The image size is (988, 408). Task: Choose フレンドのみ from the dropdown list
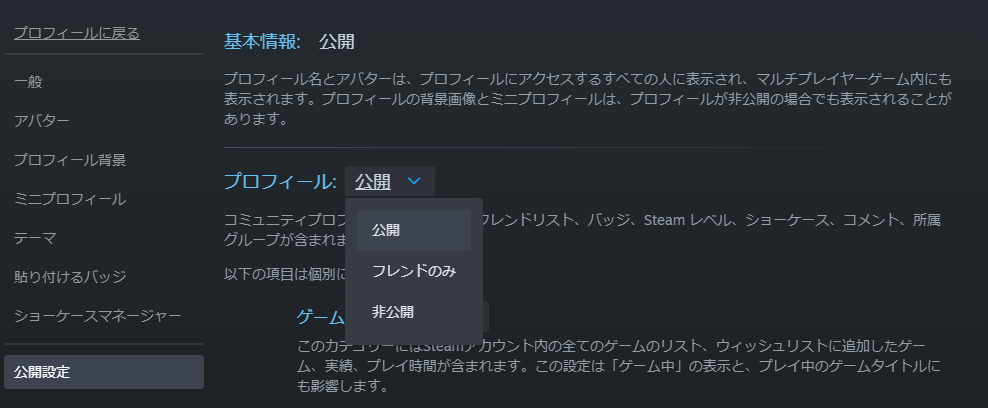pos(413,271)
